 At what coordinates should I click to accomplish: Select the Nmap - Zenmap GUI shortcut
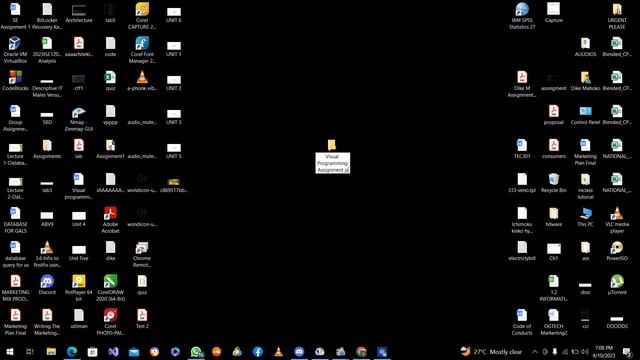coord(78,118)
